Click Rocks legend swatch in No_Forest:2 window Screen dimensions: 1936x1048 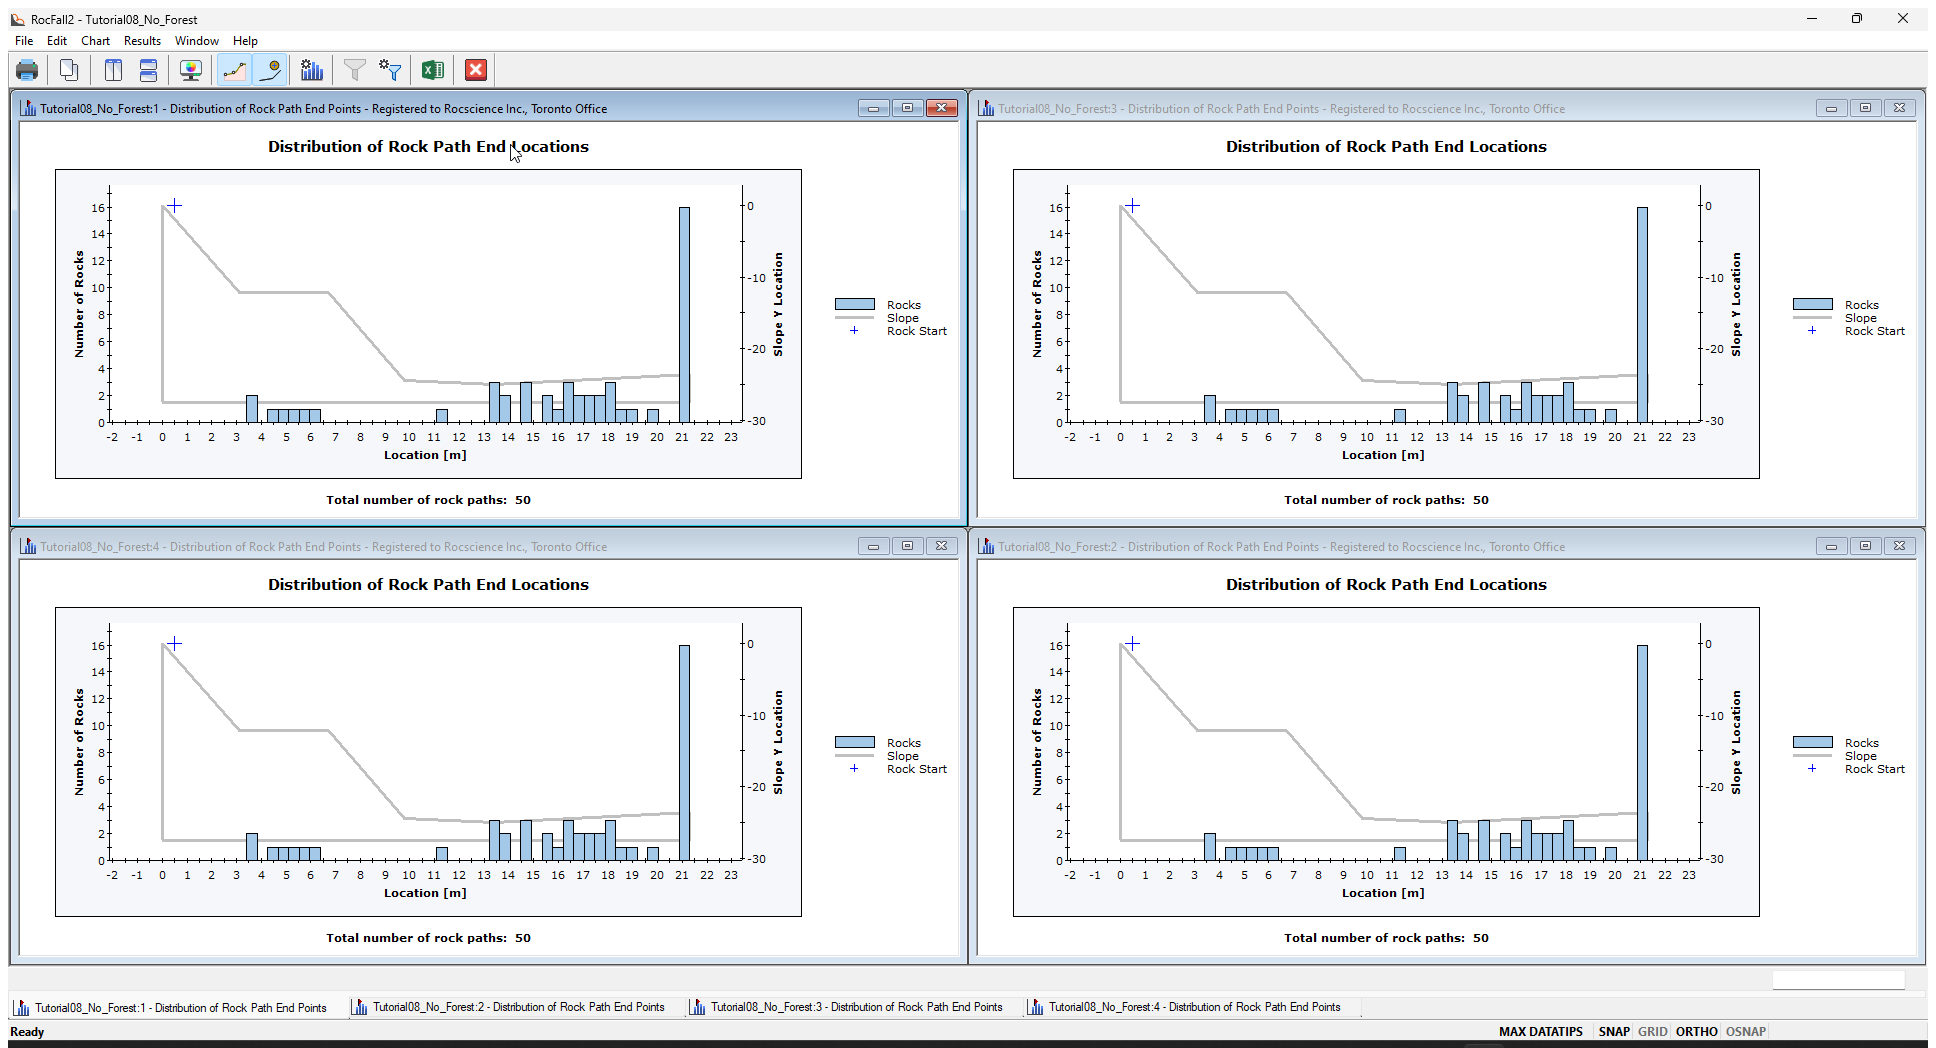coord(1813,742)
